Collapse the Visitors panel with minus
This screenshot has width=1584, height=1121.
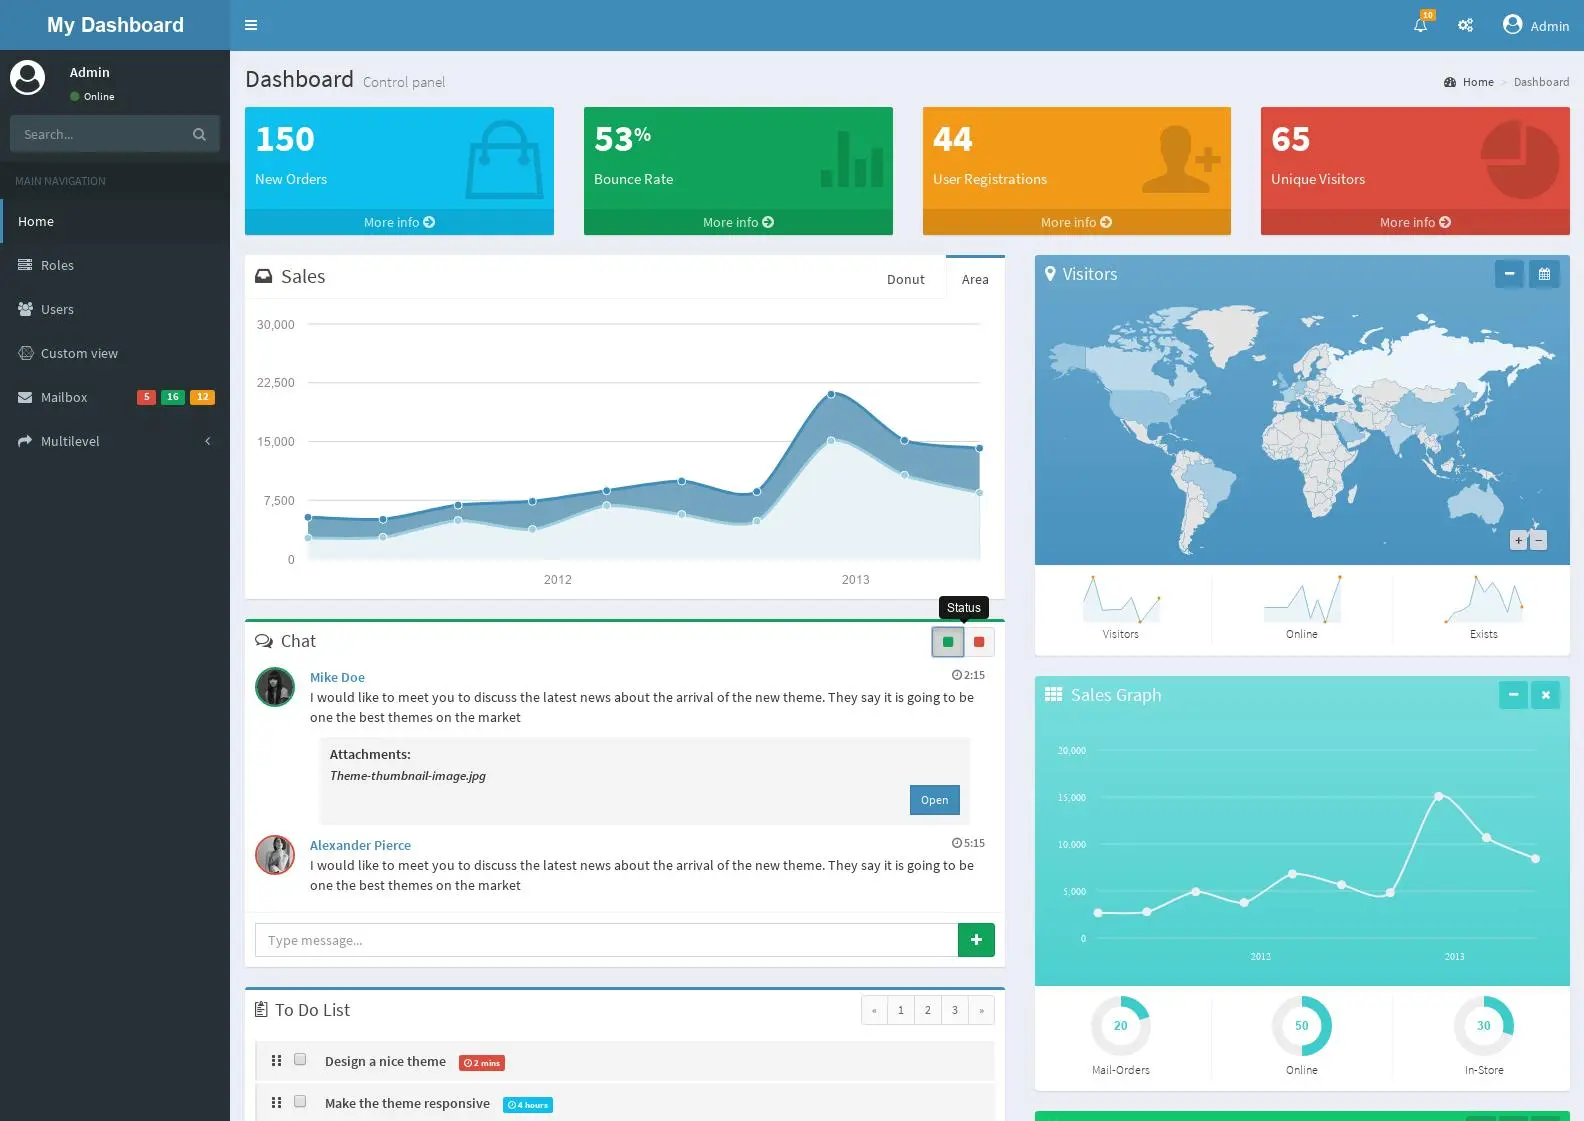click(x=1509, y=273)
